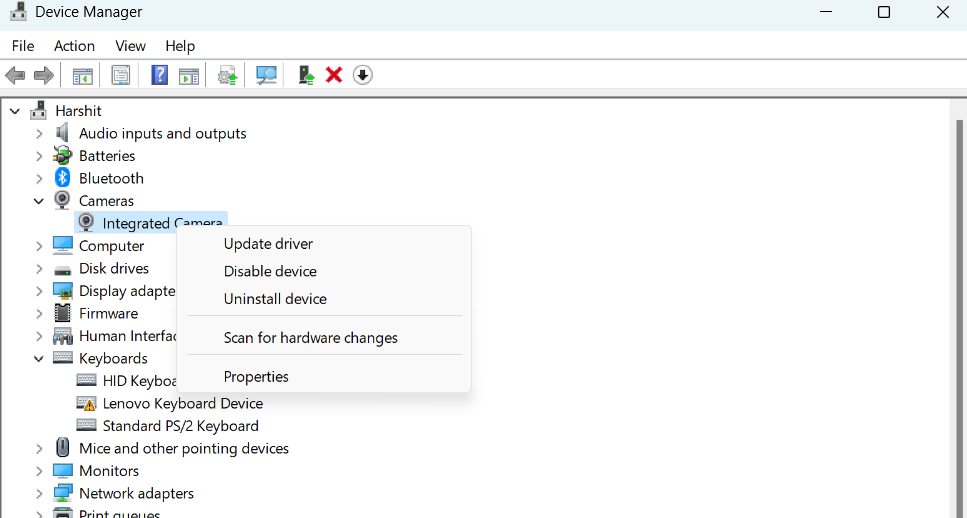Select Disable device in the context menu
967x518 pixels.
coord(270,271)
